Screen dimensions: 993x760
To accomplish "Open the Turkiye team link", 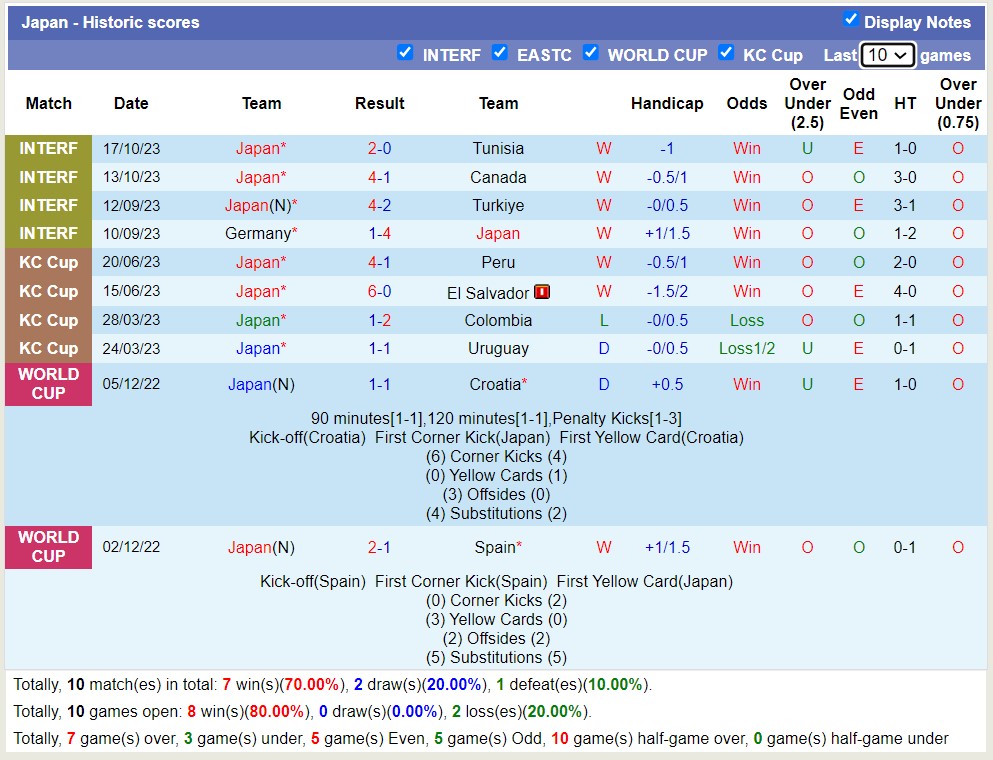I will (498, 205).
